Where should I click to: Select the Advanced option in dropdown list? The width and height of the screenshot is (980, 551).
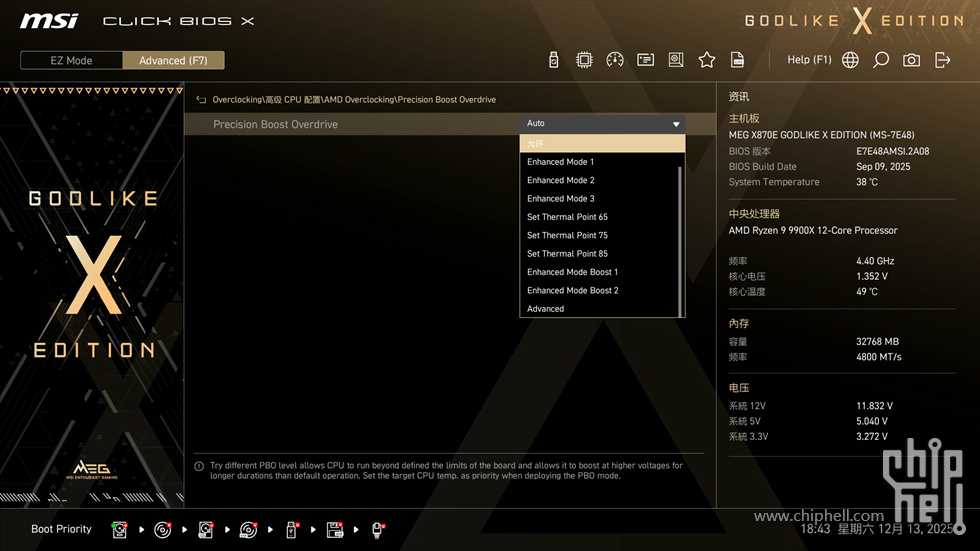546,309
